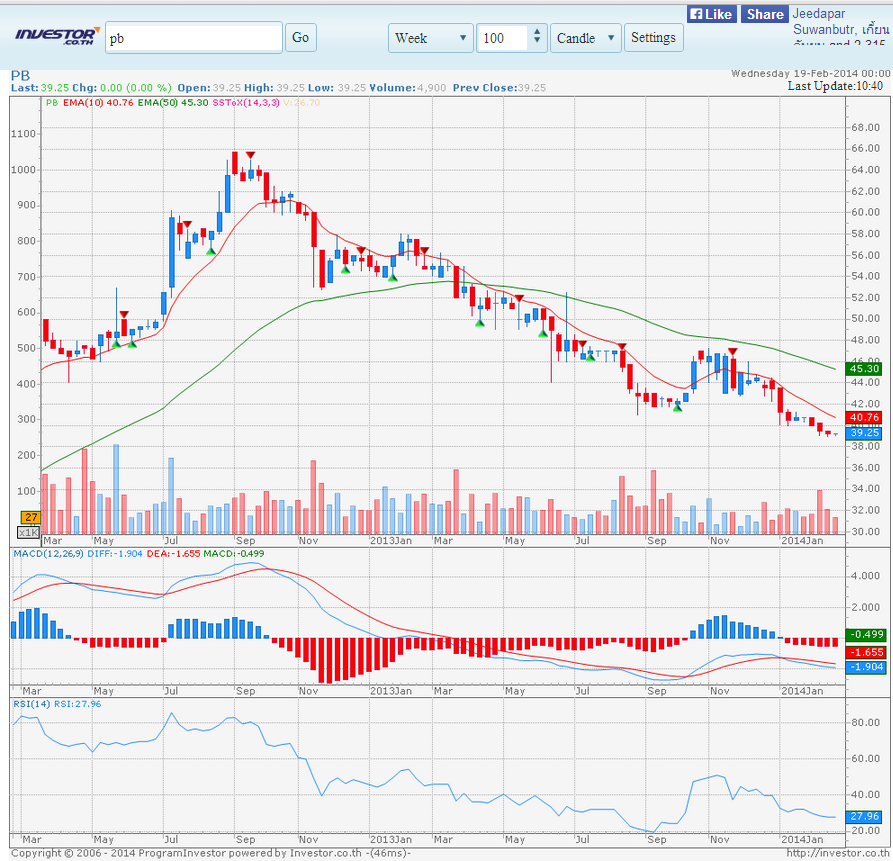
Task: Click the blue 39.25 last price tag
Action: (x=865, y=433)
